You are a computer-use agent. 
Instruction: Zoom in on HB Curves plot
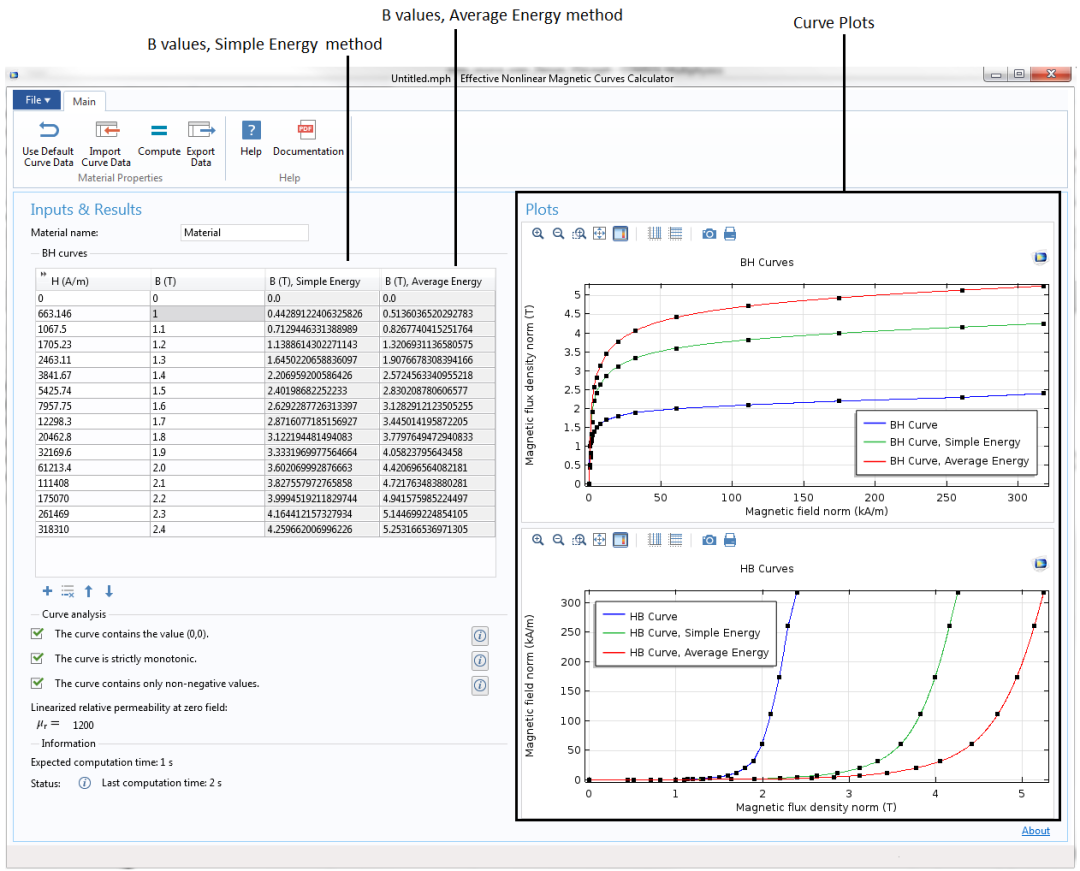tap(538, 541)
